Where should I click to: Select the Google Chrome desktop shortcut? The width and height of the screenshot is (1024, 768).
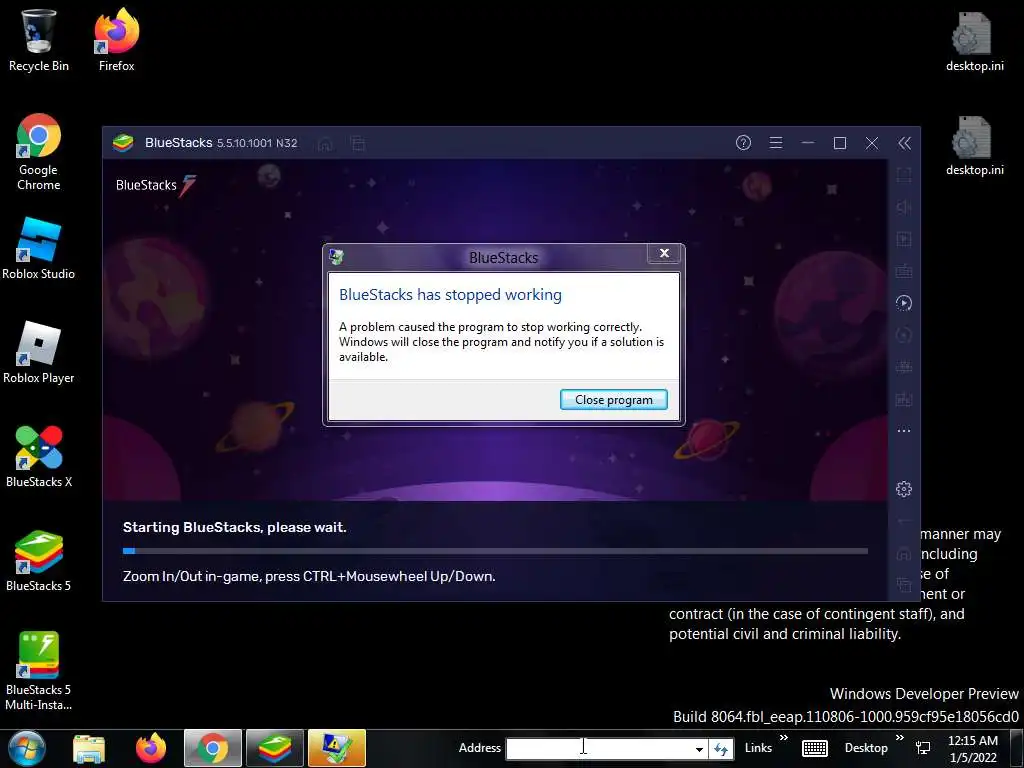[x=39, y=152]
